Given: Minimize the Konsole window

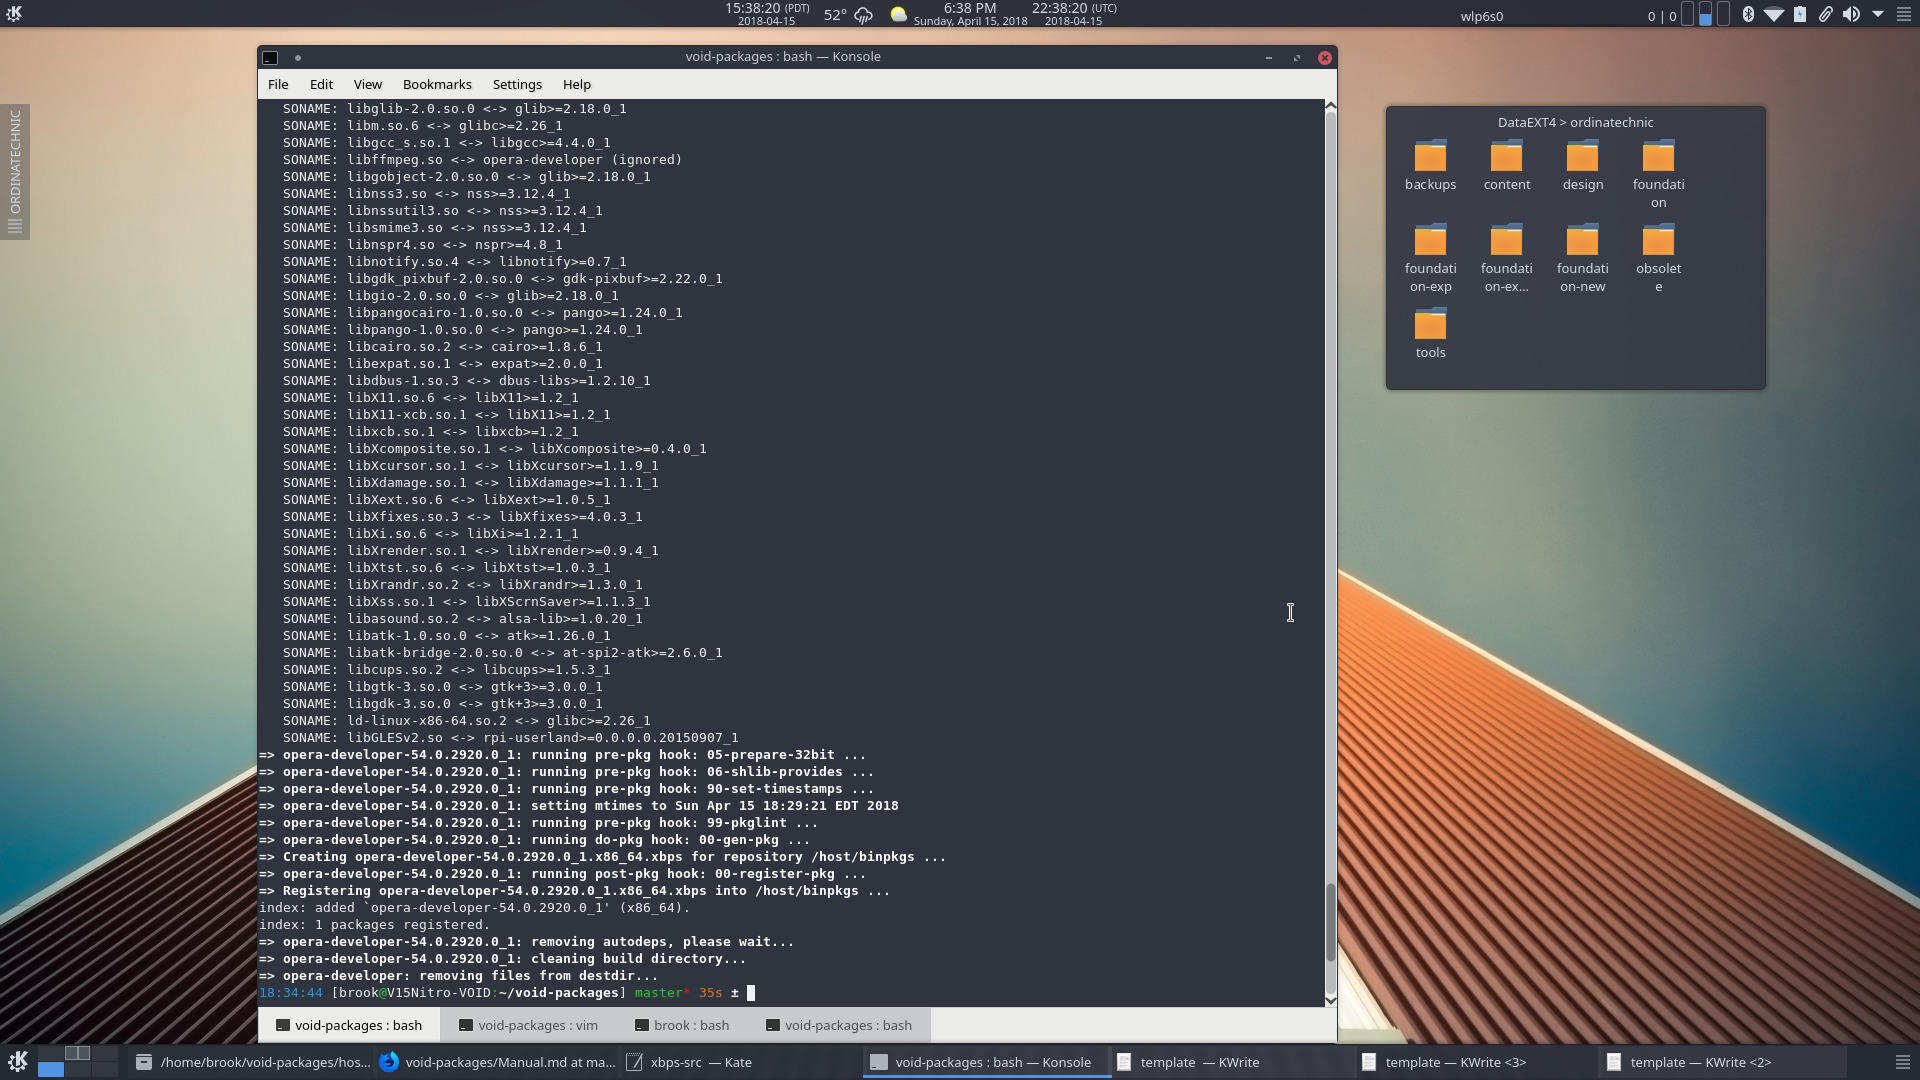Looking at the screenshot, I should pos(1269,57).
